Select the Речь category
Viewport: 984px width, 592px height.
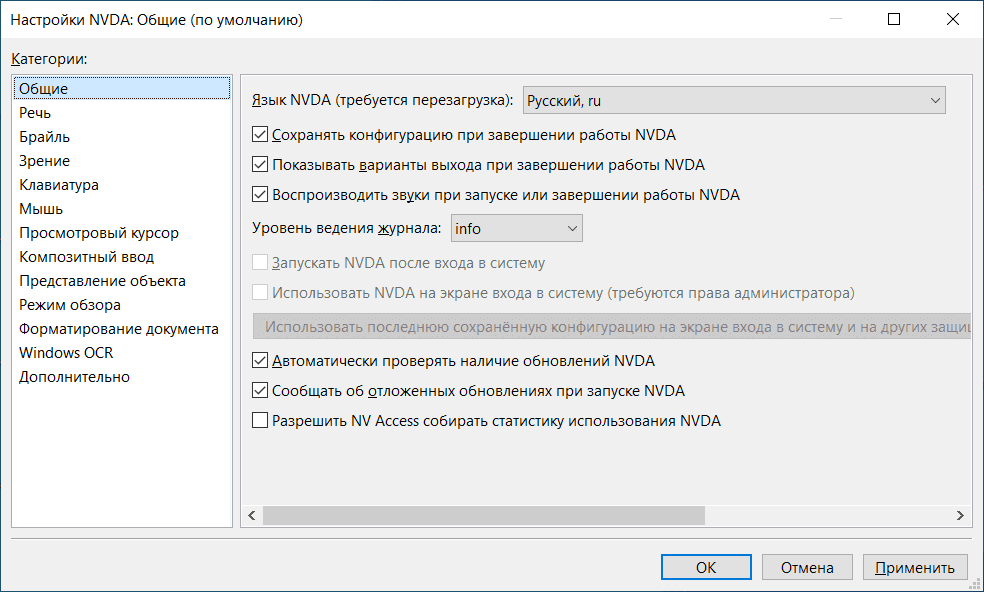pos(35,113)
